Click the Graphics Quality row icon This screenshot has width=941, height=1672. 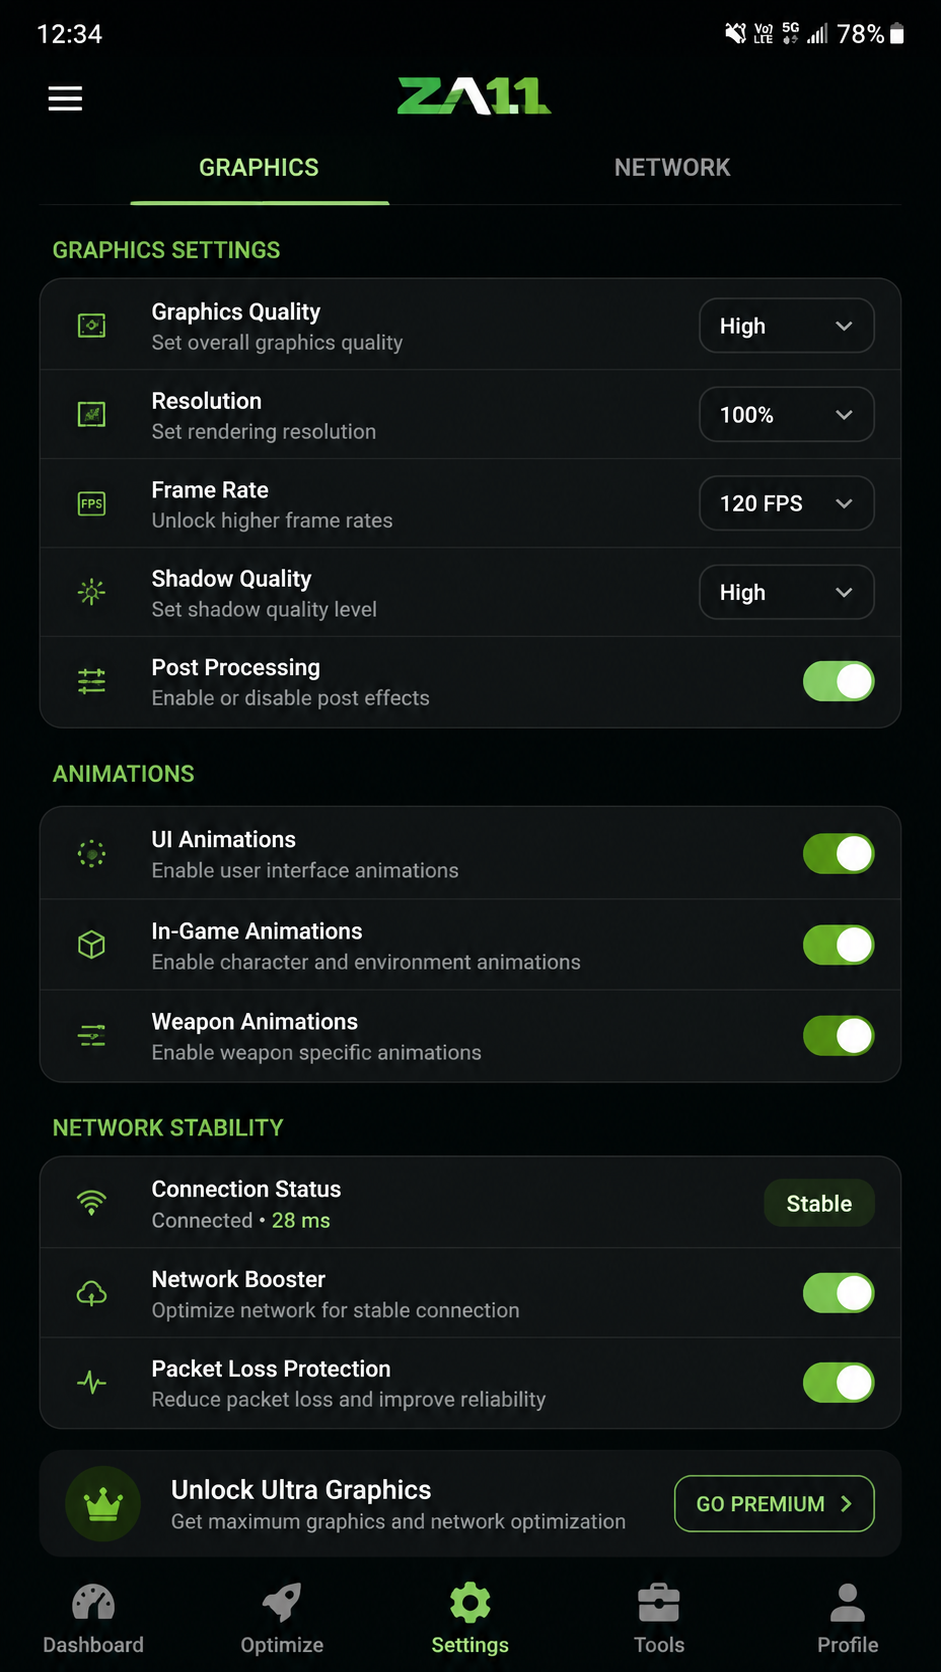(x=92, y=326)
